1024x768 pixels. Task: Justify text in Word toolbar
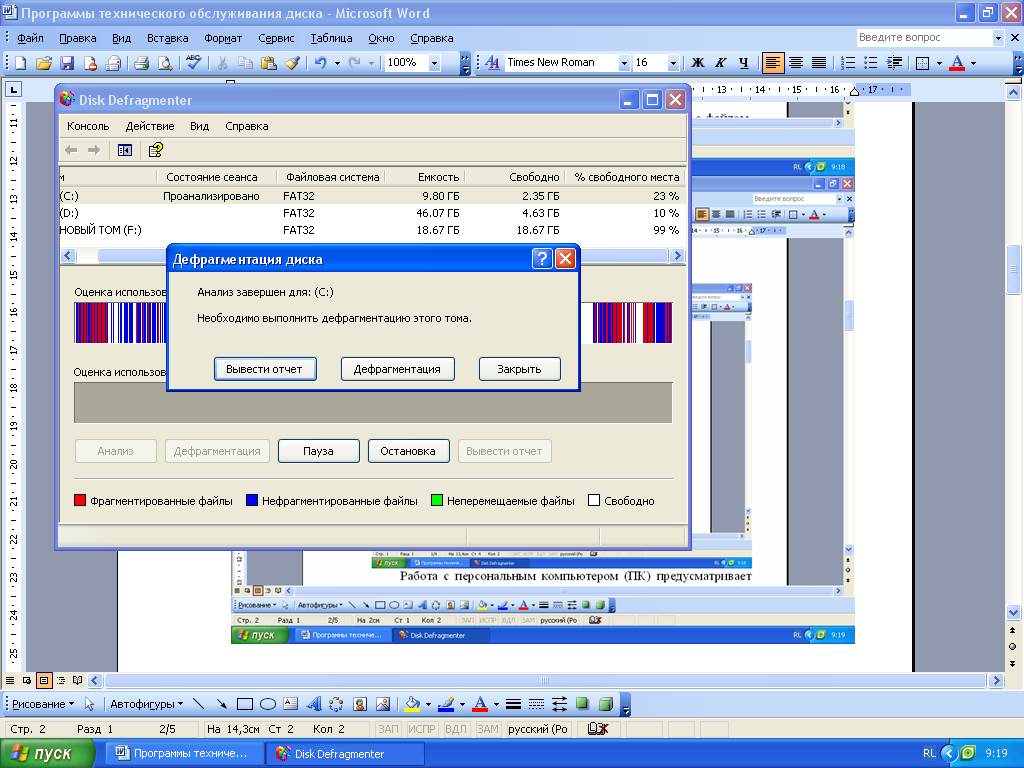[818, 63]
